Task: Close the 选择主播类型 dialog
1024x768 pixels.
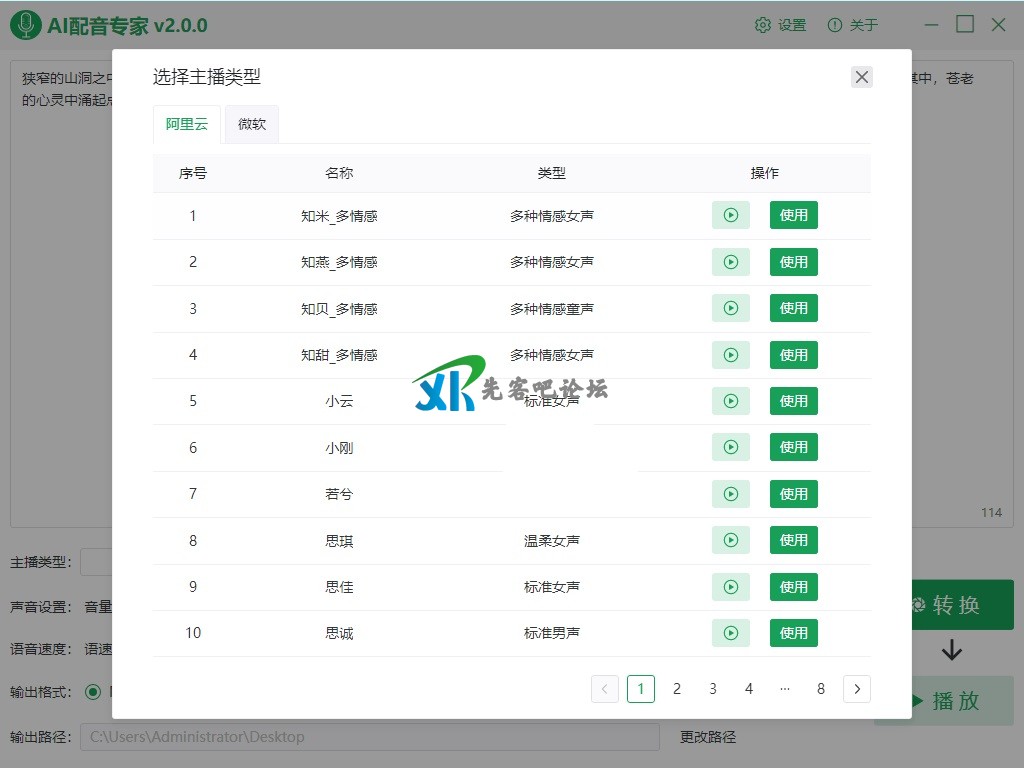Action: tap(862, 77)
